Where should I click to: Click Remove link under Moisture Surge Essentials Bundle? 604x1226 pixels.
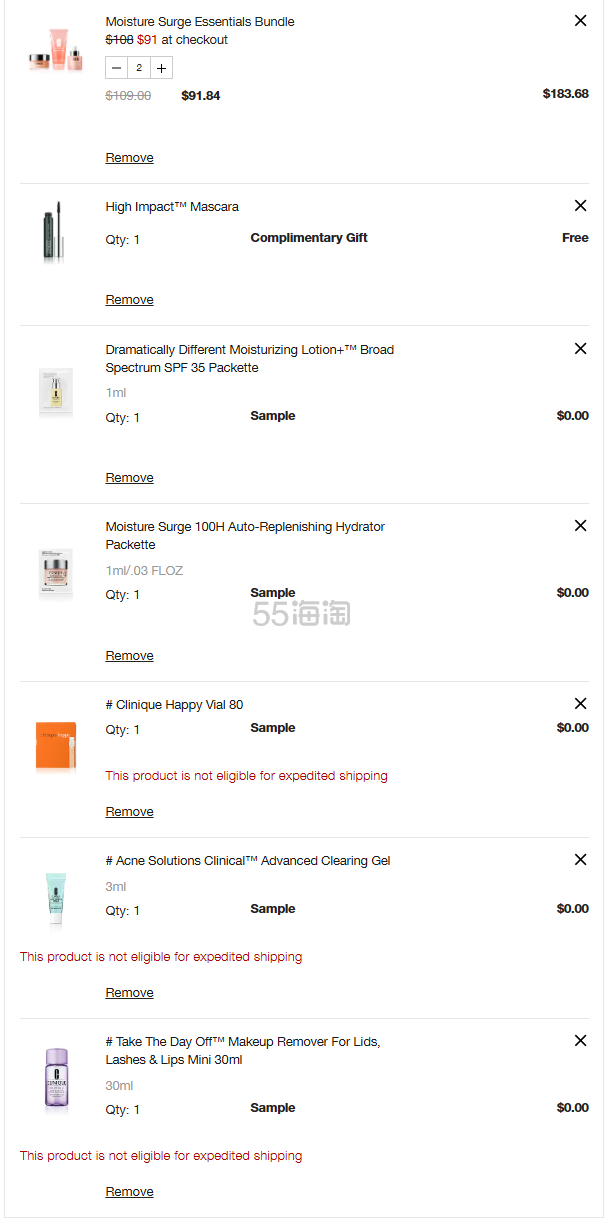pyautogui.click(x=130, y=158)
